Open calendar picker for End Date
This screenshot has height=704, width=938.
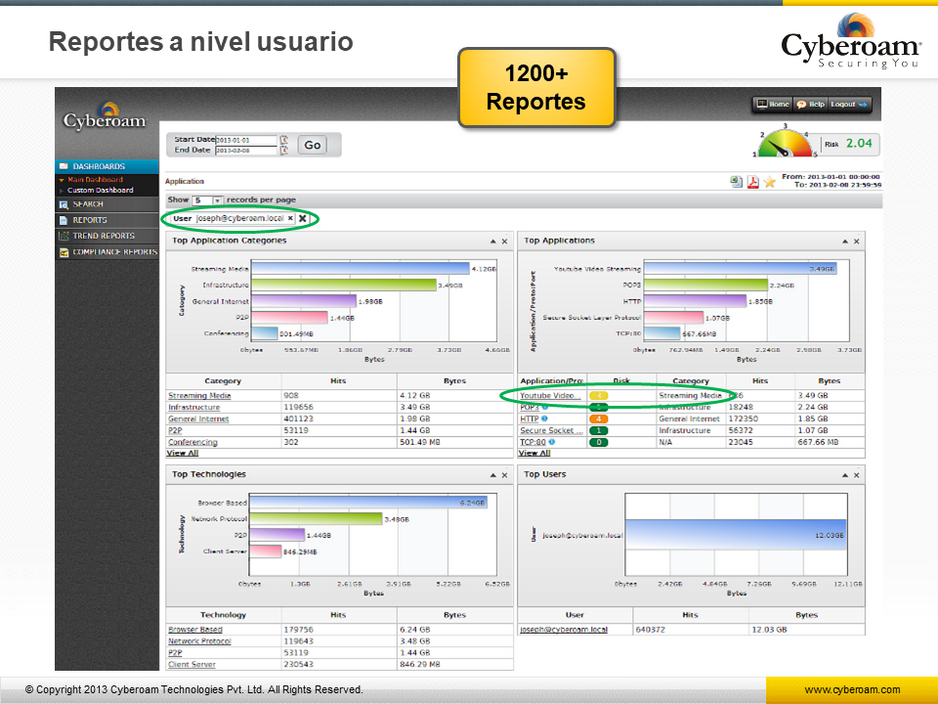pos(284,150)
